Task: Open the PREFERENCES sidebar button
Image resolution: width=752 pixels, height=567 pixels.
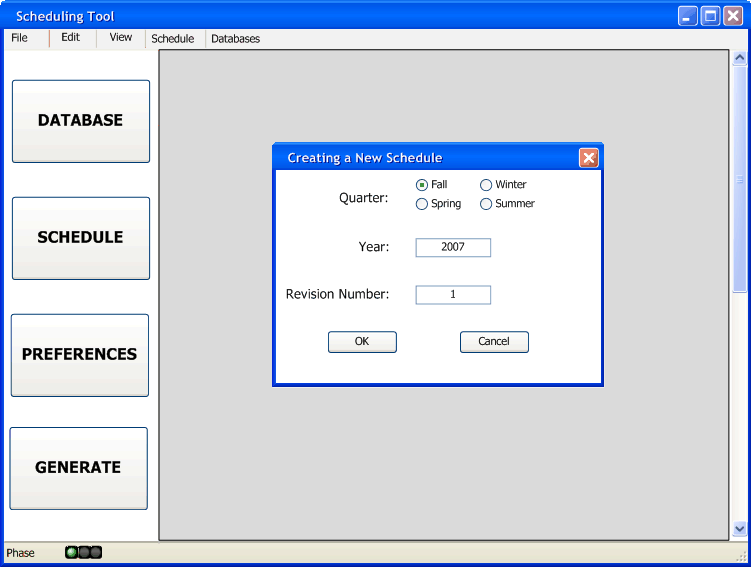Action: click(80, 355)
